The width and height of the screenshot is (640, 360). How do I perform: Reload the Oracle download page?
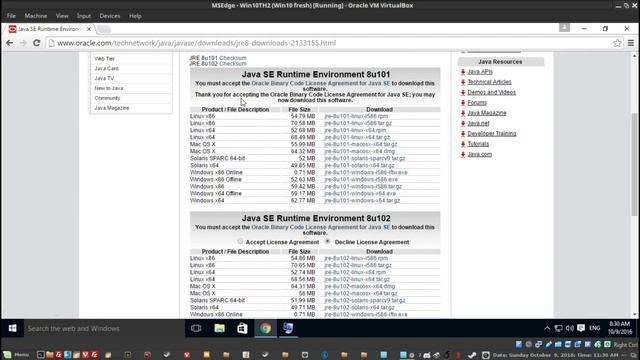pos(36,43)
